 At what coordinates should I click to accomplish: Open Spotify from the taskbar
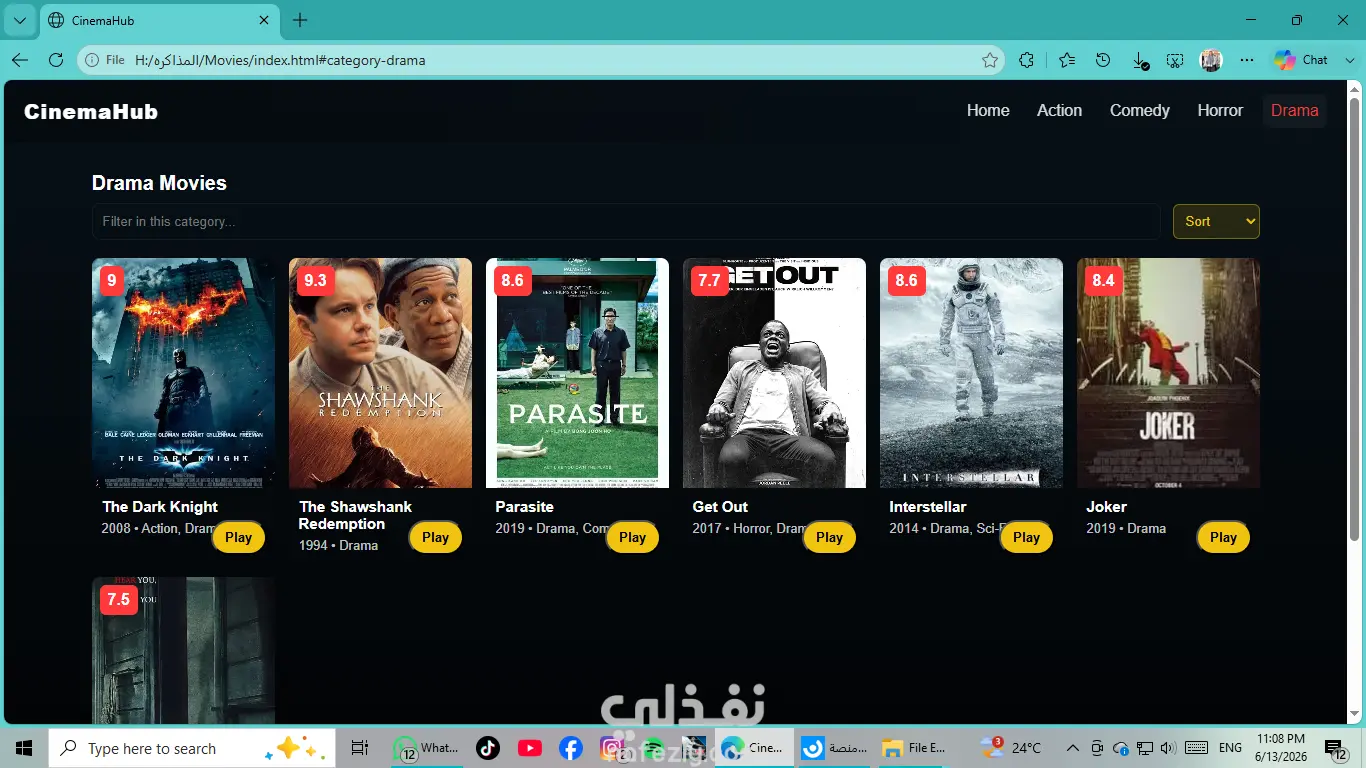tap(652, 748)
